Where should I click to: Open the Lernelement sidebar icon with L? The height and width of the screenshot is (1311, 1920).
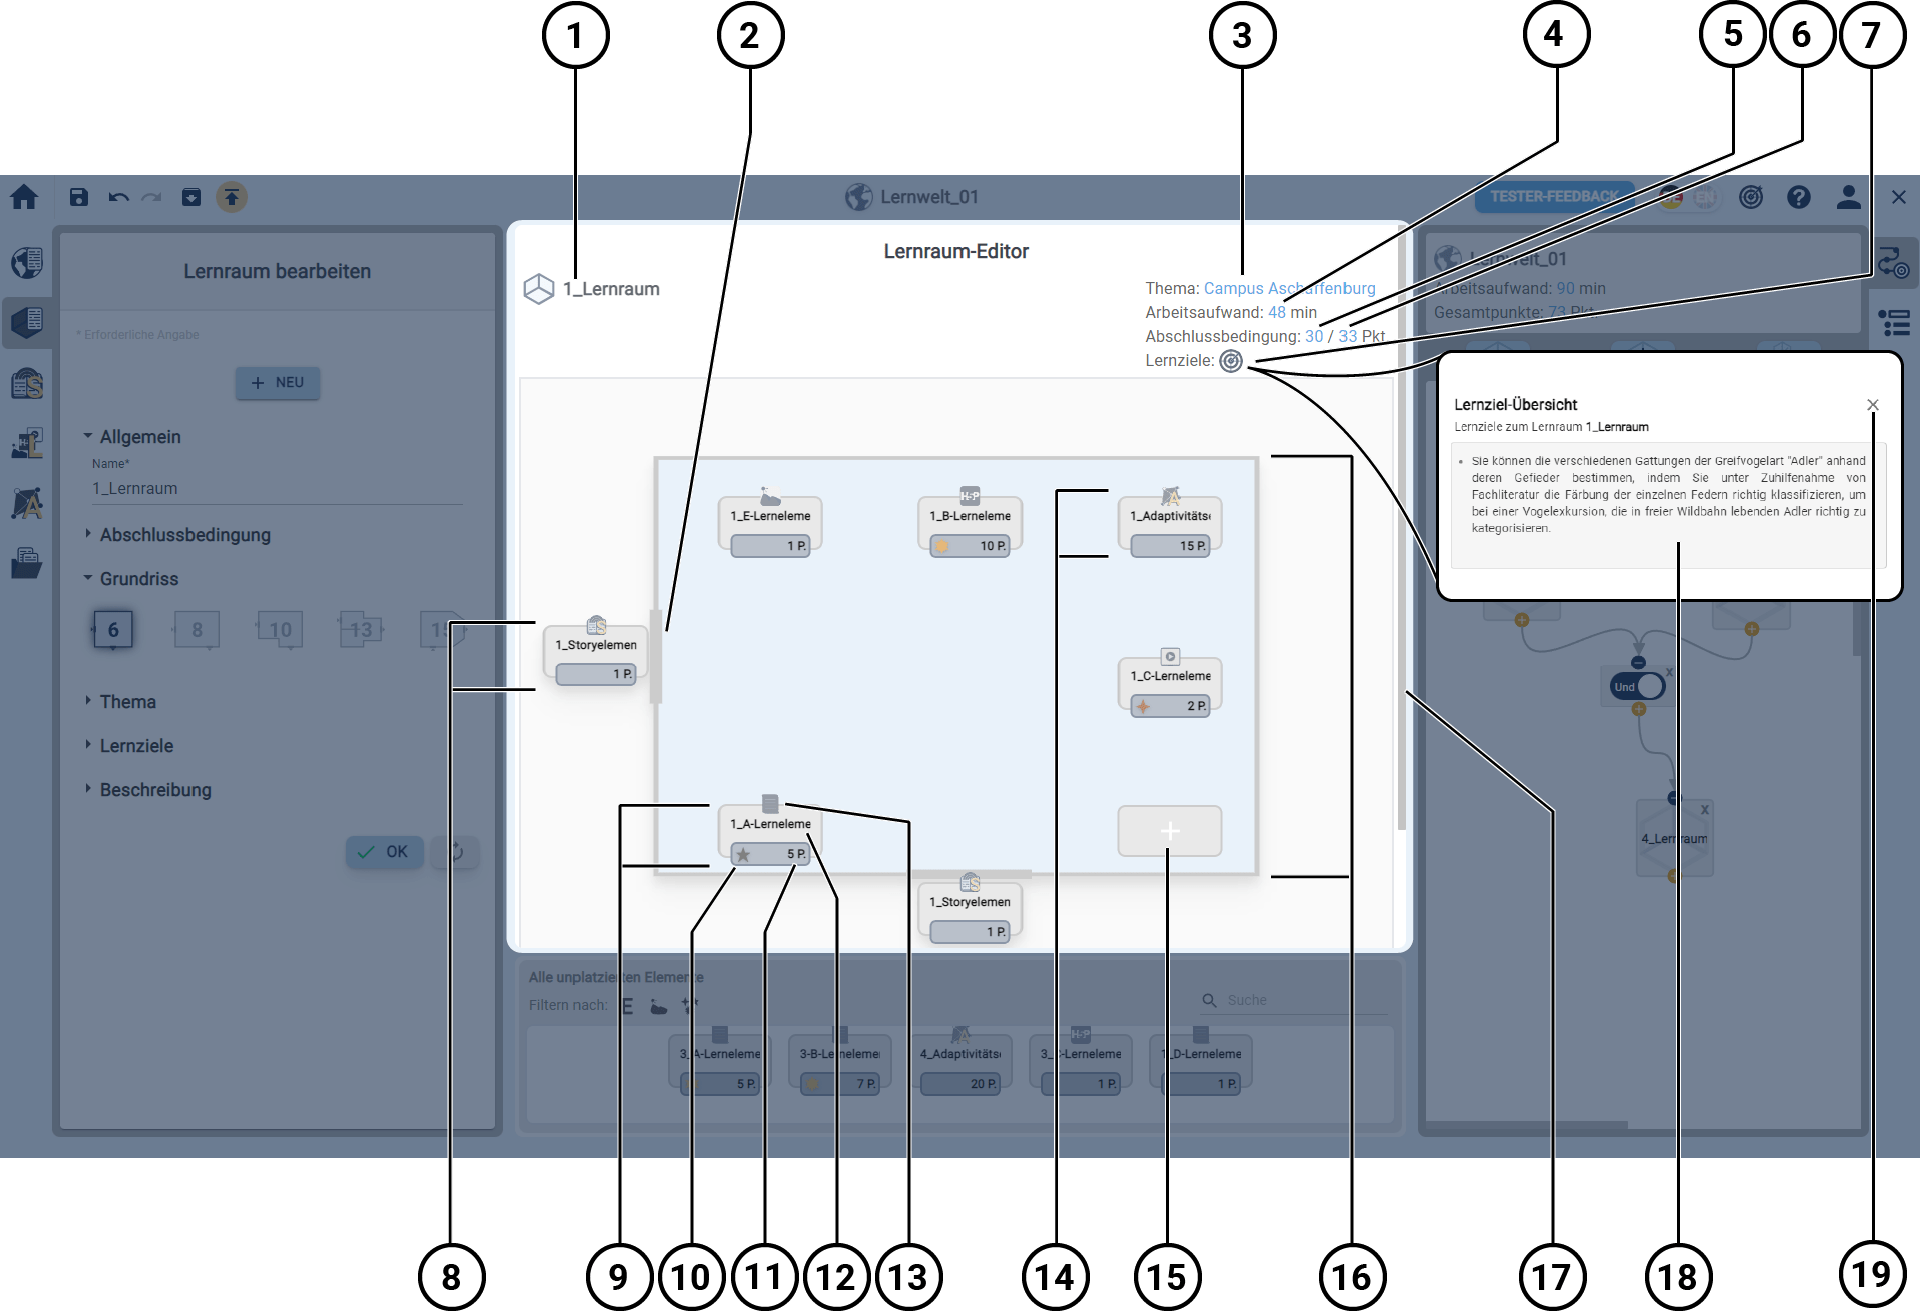[x=27, y=443]
